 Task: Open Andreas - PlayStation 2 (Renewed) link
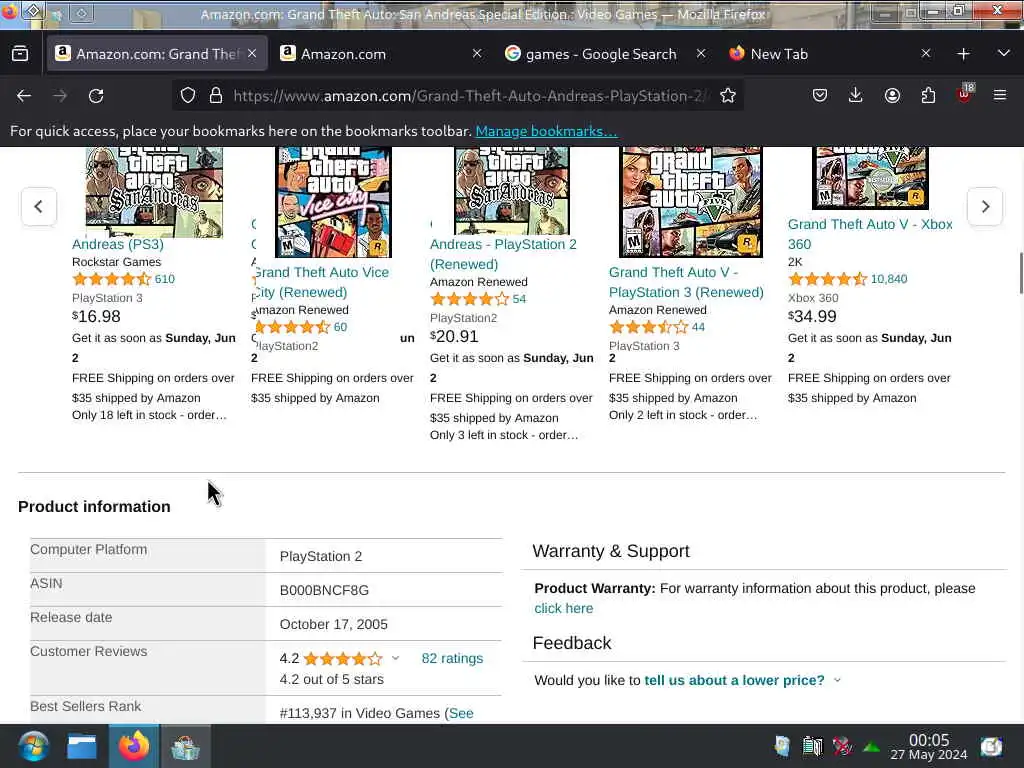[503, 254]
